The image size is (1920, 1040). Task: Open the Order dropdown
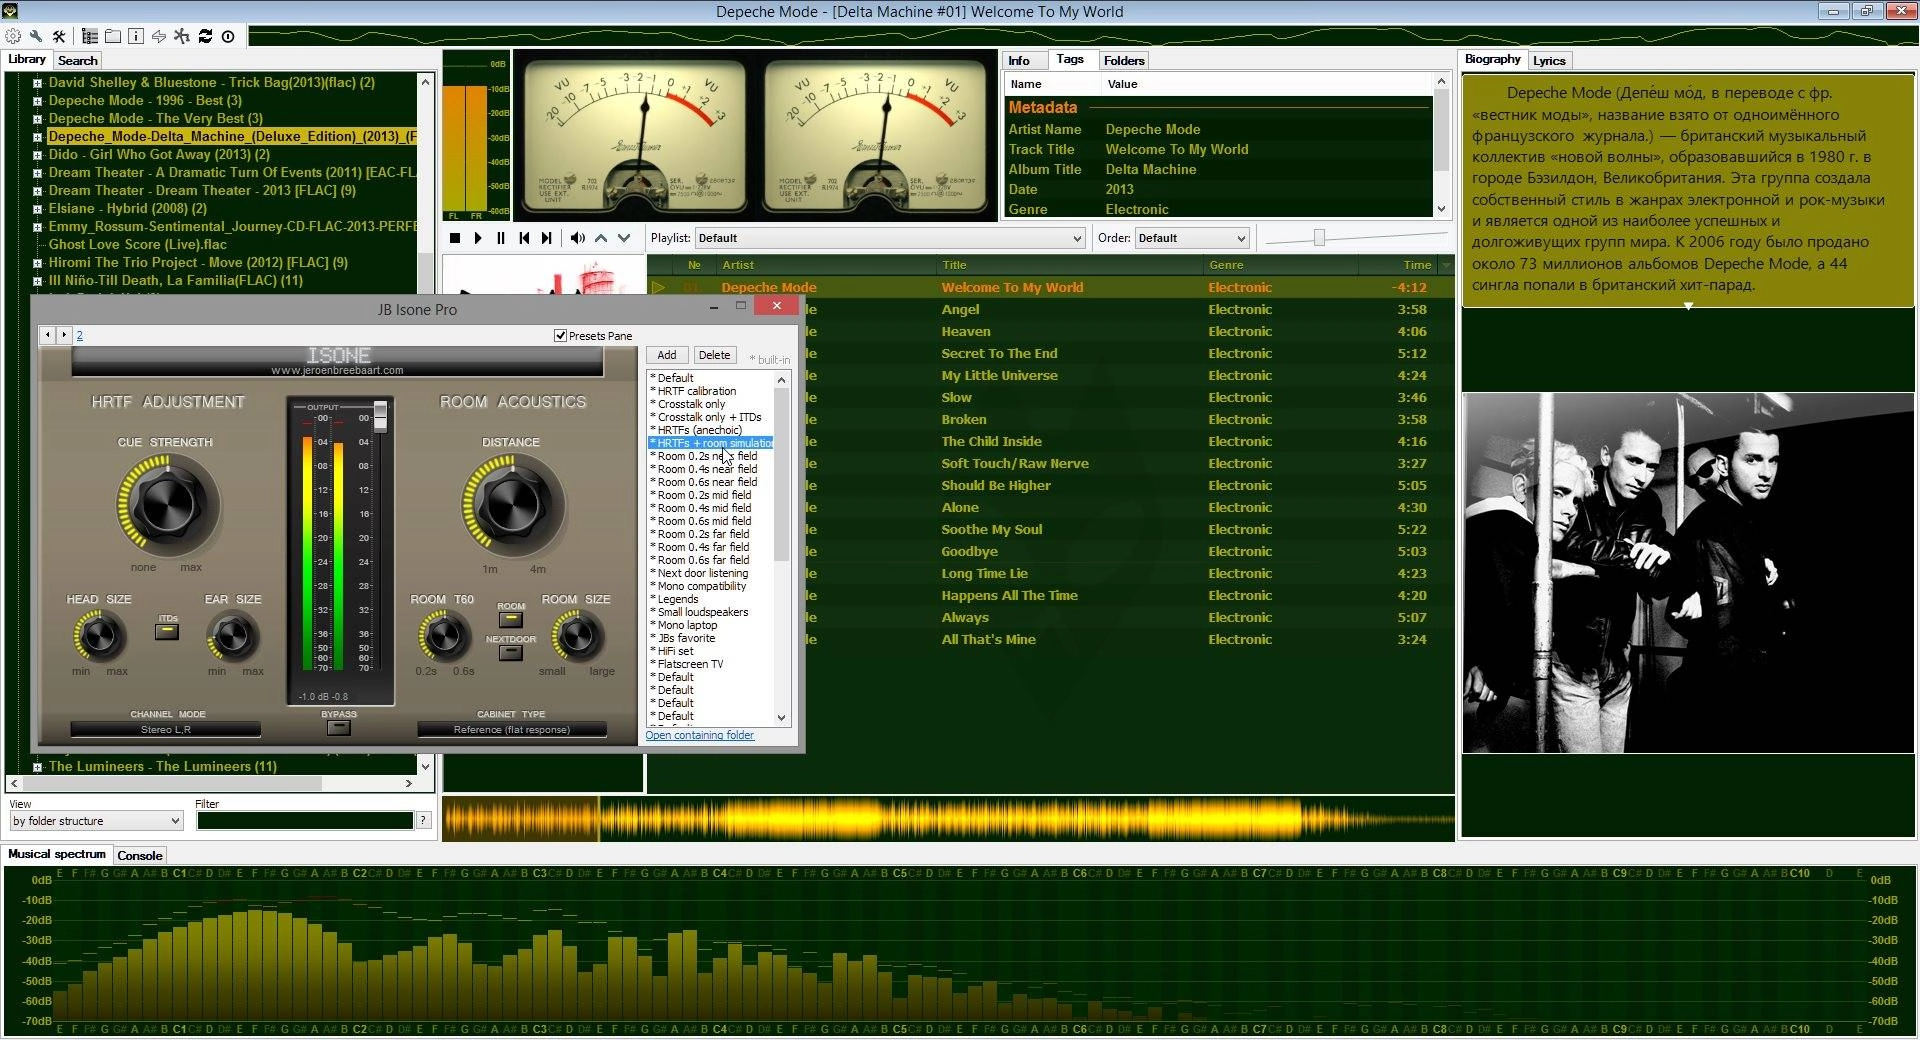coord(1192,238)
